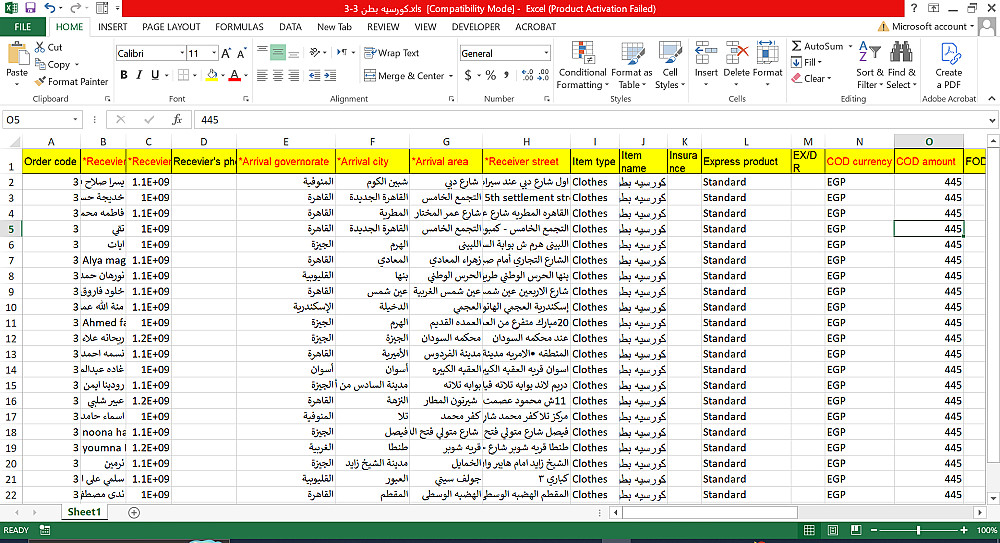Image resolution: width=1000 pixels, height=543 pixels.
Task: Open the font name Calibri dropdown
Action: point(182,54)
